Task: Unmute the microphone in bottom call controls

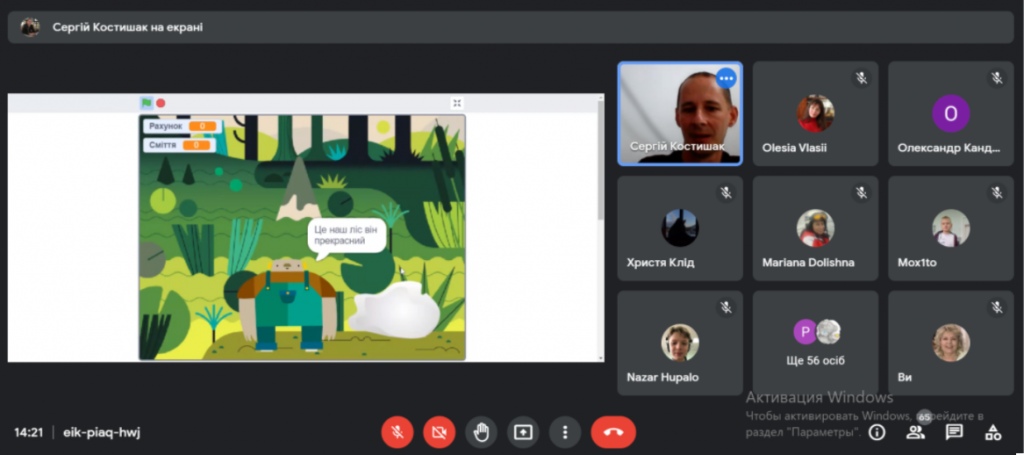Action: coord(397,432)
